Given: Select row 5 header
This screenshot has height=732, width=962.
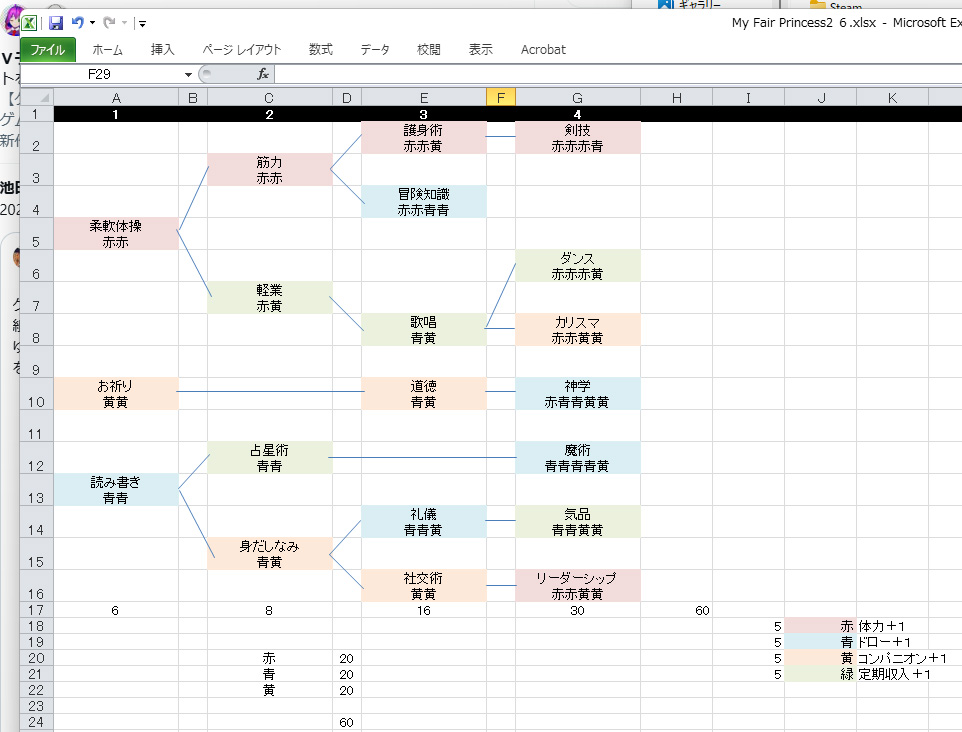Looking at the screenshot, I should (x=36, y=233).
